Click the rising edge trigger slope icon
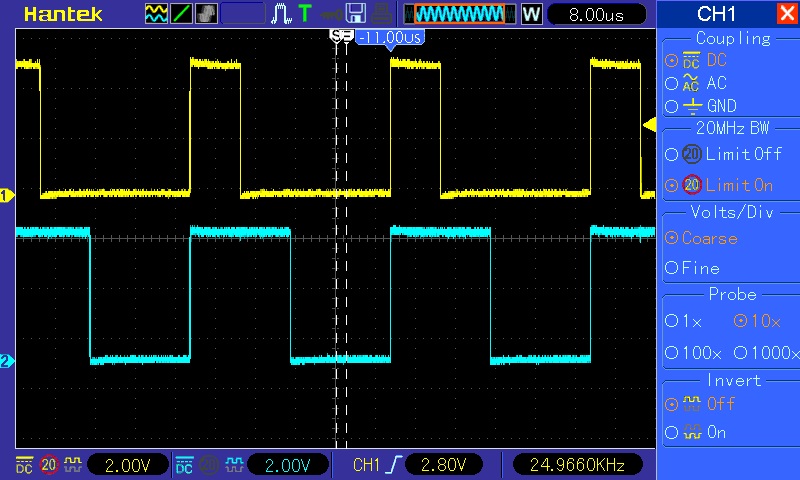Viewport: 800px width, 480px height. [x=394, y=465]
